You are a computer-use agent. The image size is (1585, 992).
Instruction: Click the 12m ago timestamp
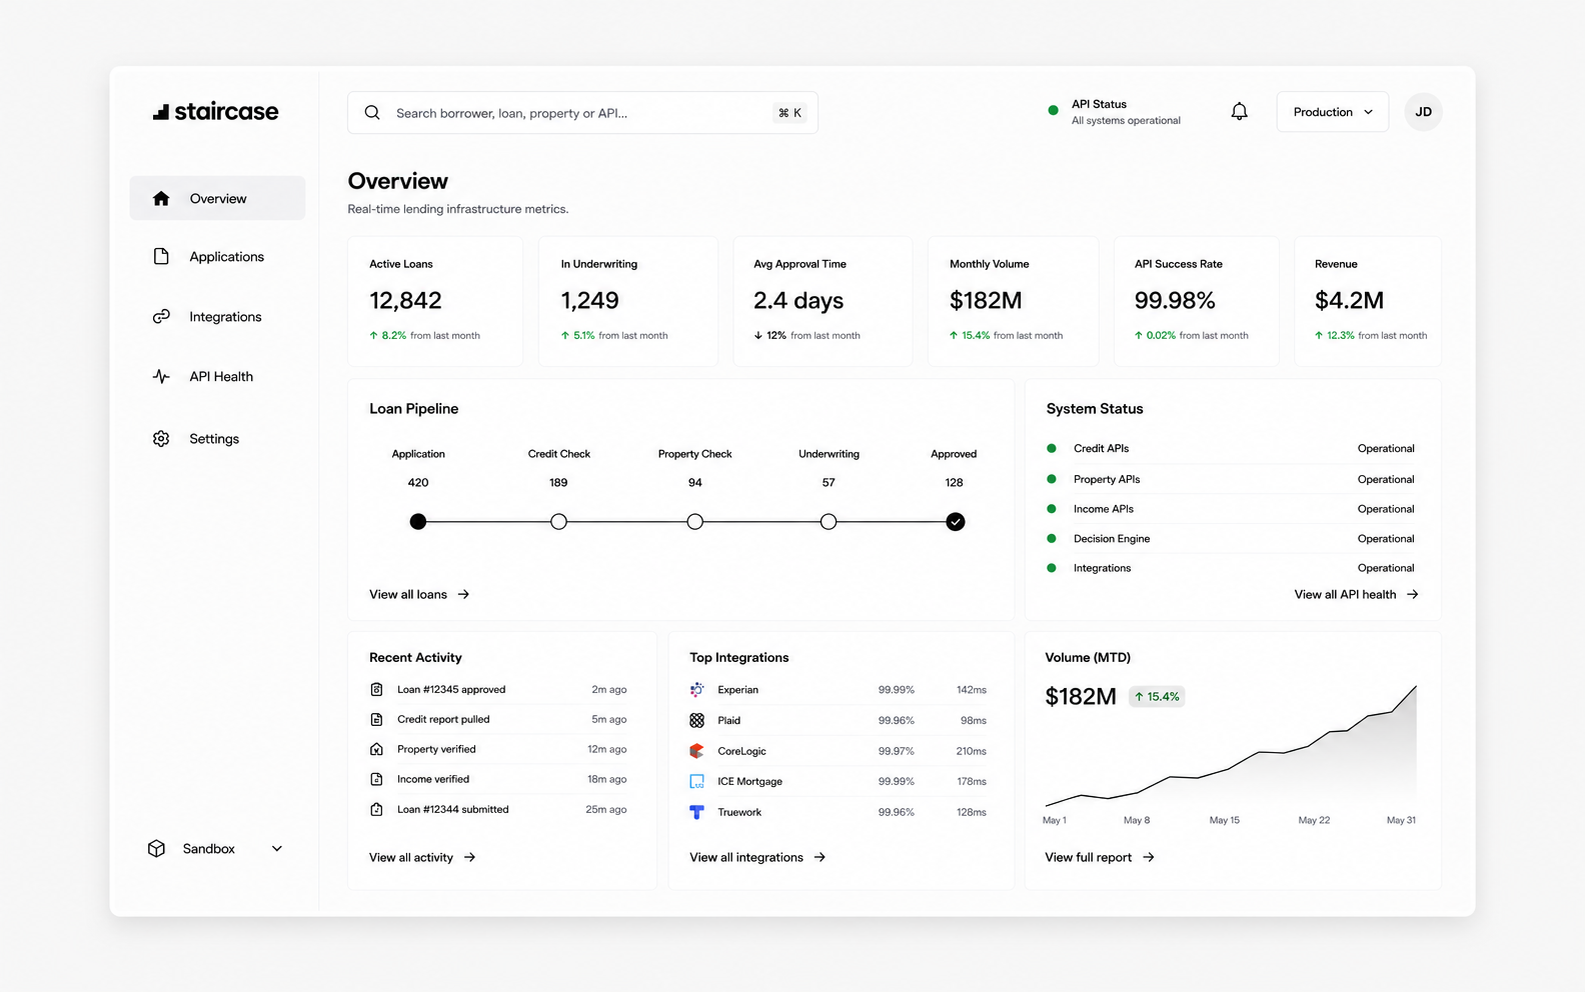click(607, 749)
